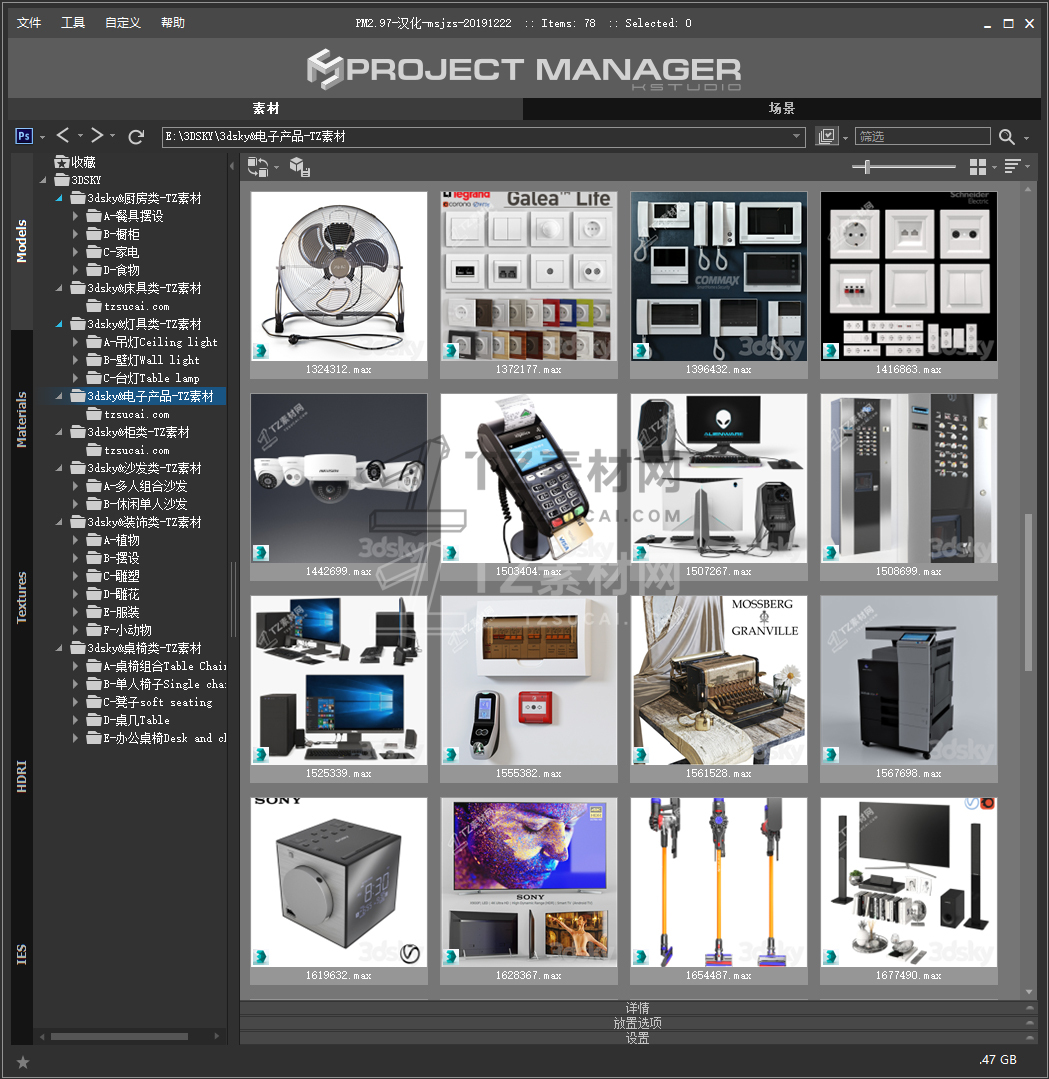Screen dimensions: 1049x1079
Task: Open the path address dropdown arrow
Action: [797, 137]
